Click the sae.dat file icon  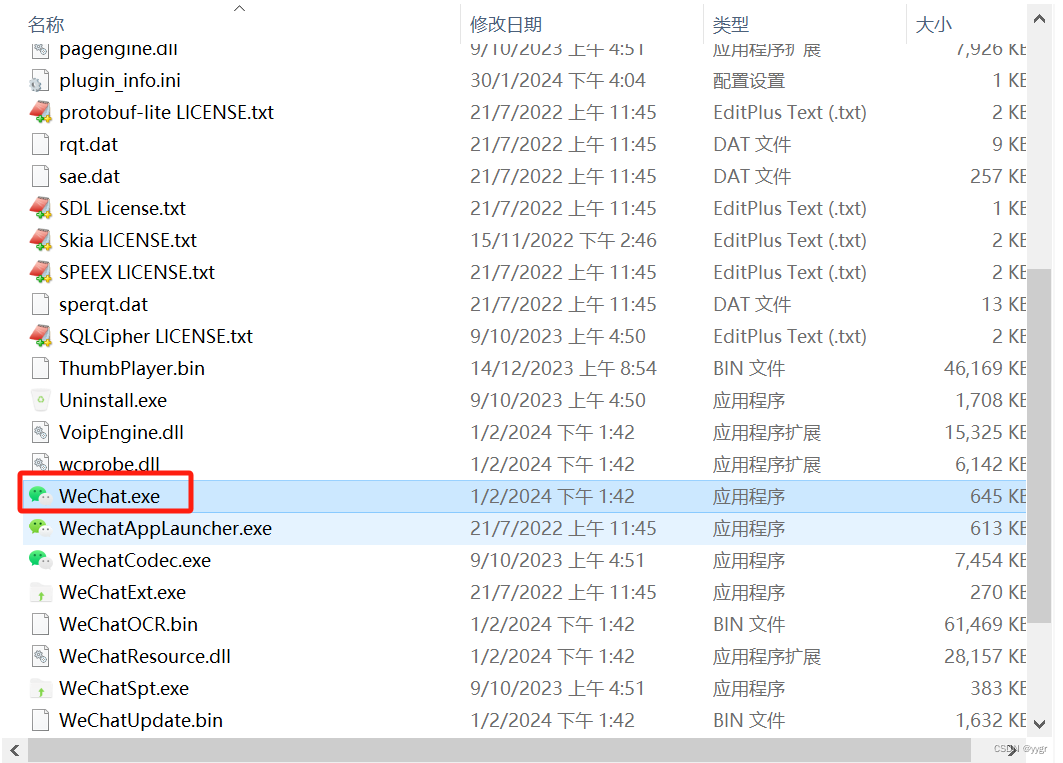pyautogui.click(x=40, y=176)
